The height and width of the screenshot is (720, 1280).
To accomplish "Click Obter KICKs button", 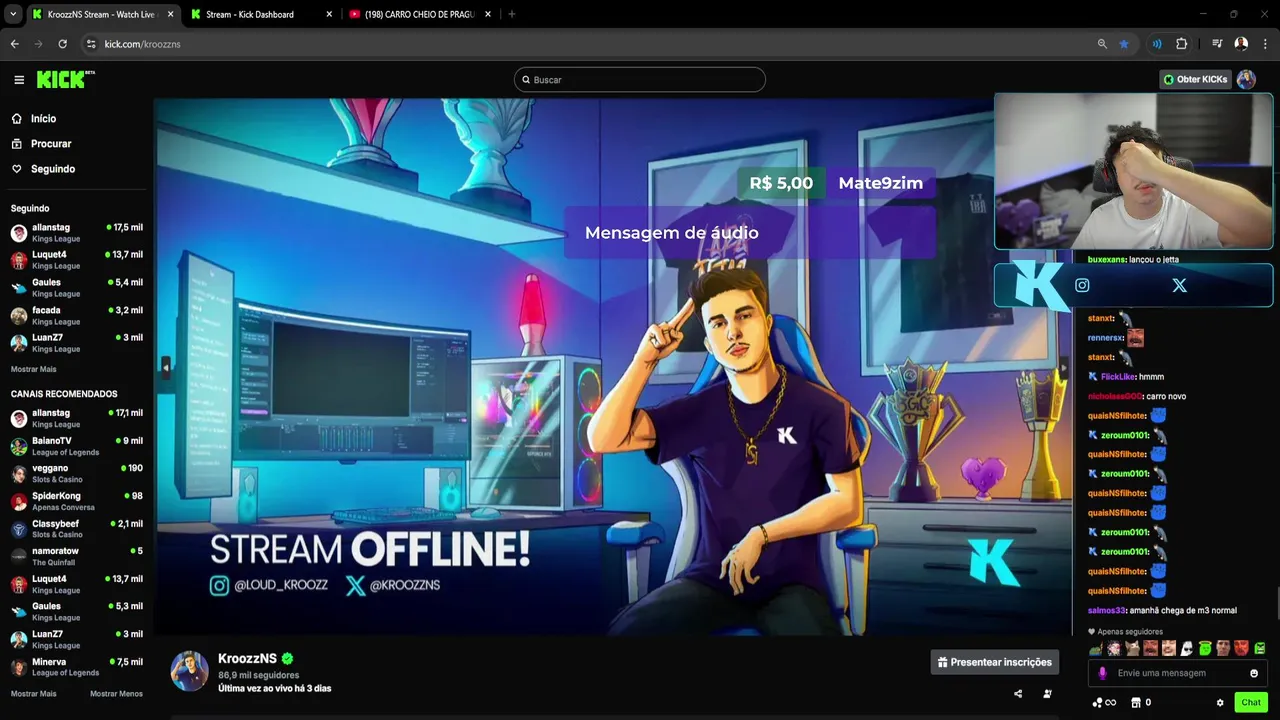I will [x=1195, y=79].
